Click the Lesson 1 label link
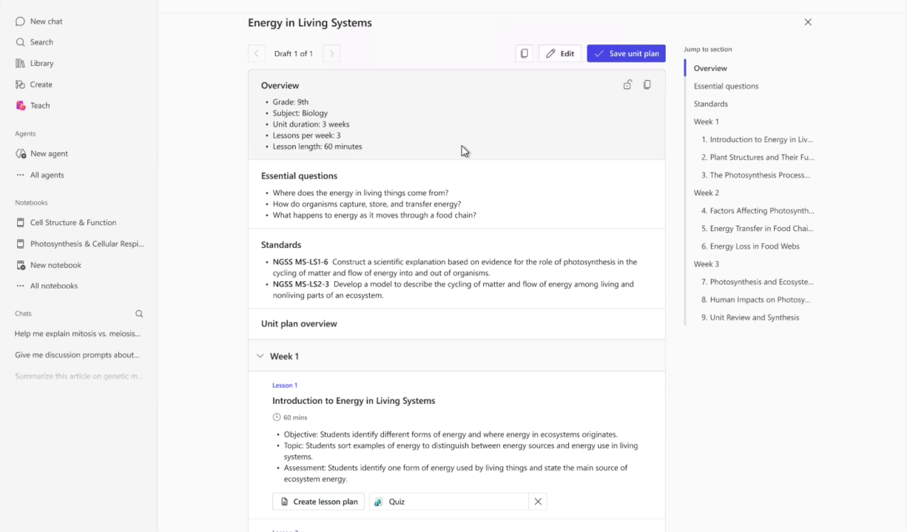 click(x=285, y=385)
